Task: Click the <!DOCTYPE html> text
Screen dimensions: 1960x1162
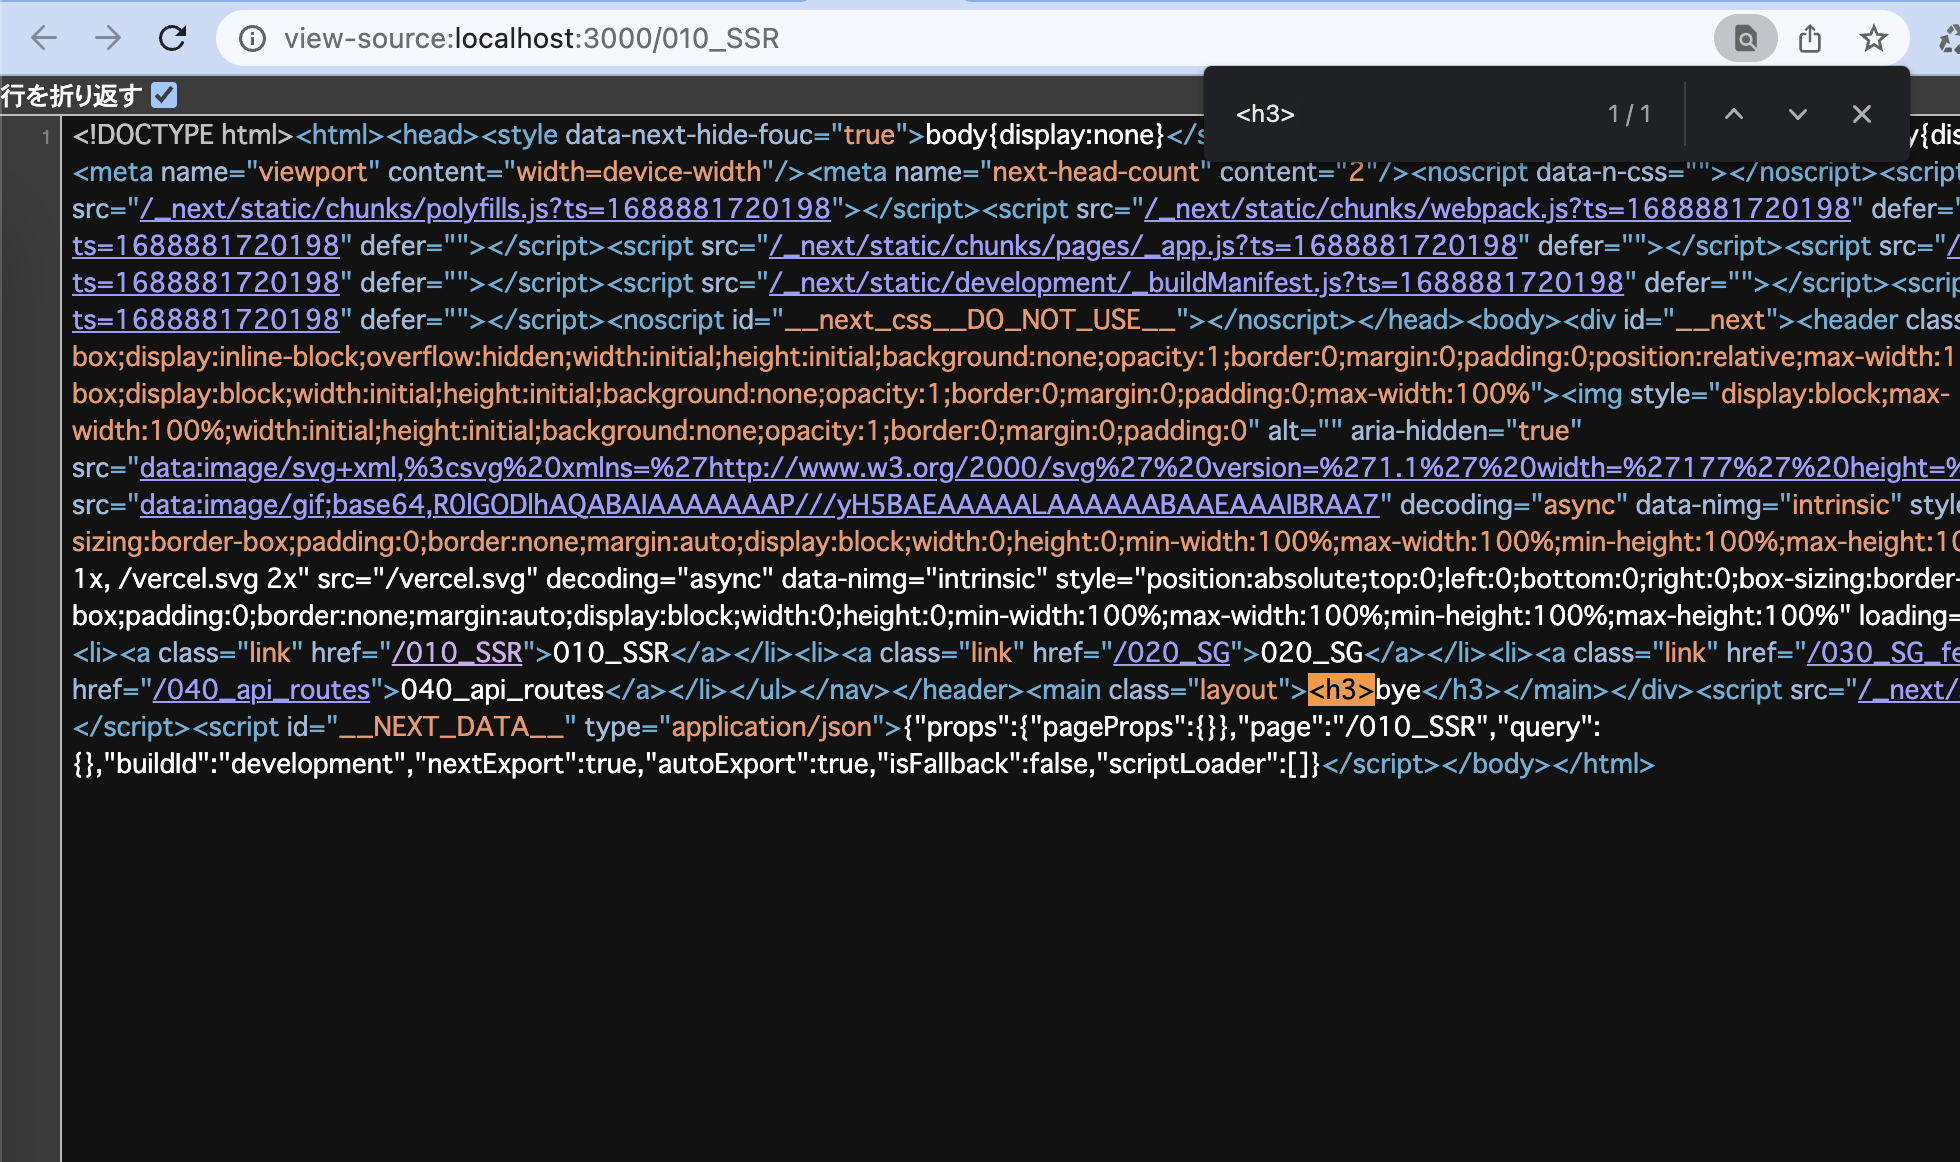Action: (183, 134)
